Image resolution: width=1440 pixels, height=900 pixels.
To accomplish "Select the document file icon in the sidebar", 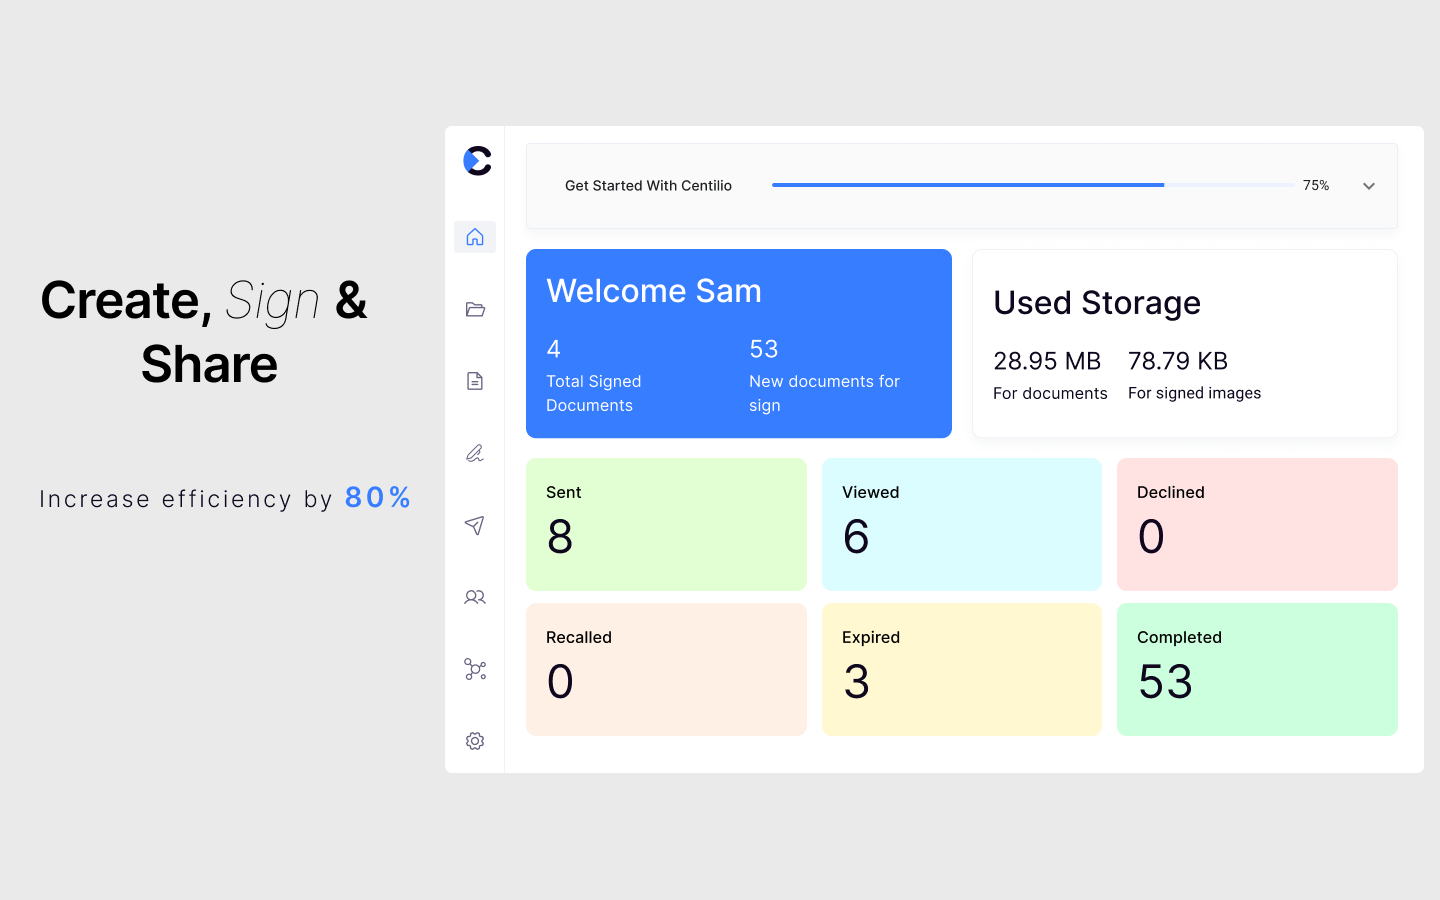I will pyautogui.click(x=475, y=381).
